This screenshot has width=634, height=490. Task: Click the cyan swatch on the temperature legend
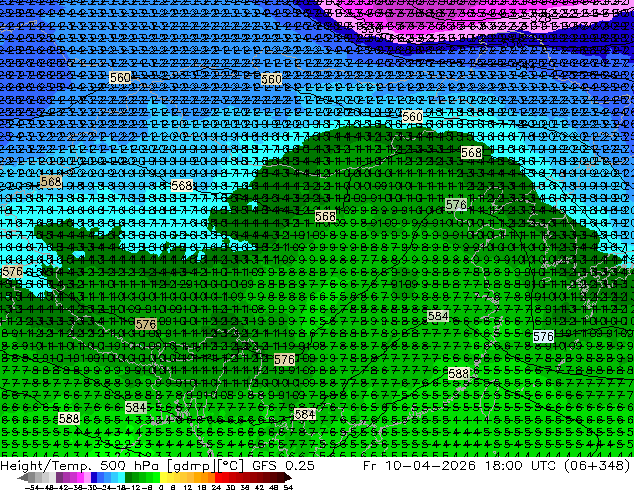(x=121, y=477)
